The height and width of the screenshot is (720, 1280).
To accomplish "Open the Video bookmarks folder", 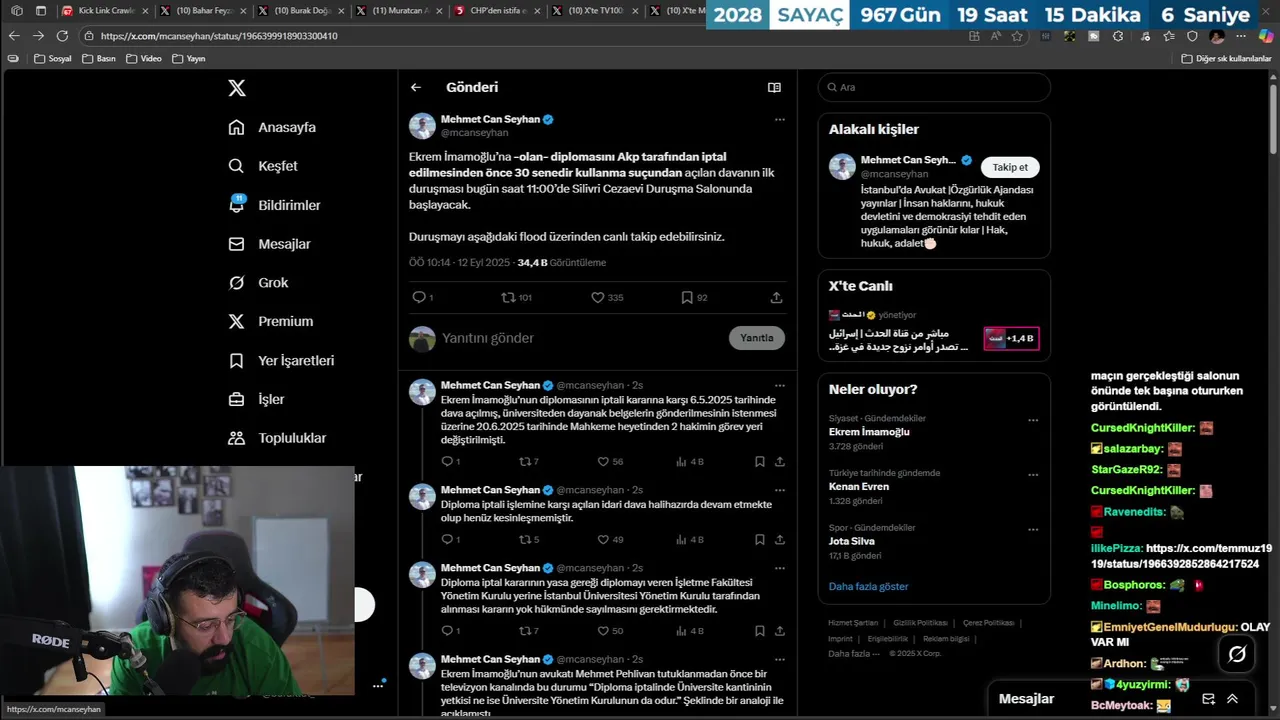I will (143, 58).
